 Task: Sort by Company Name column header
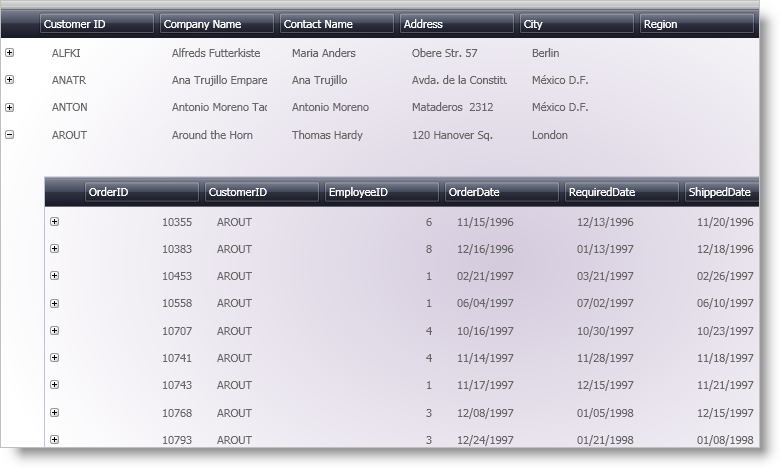tap(217, 24)
